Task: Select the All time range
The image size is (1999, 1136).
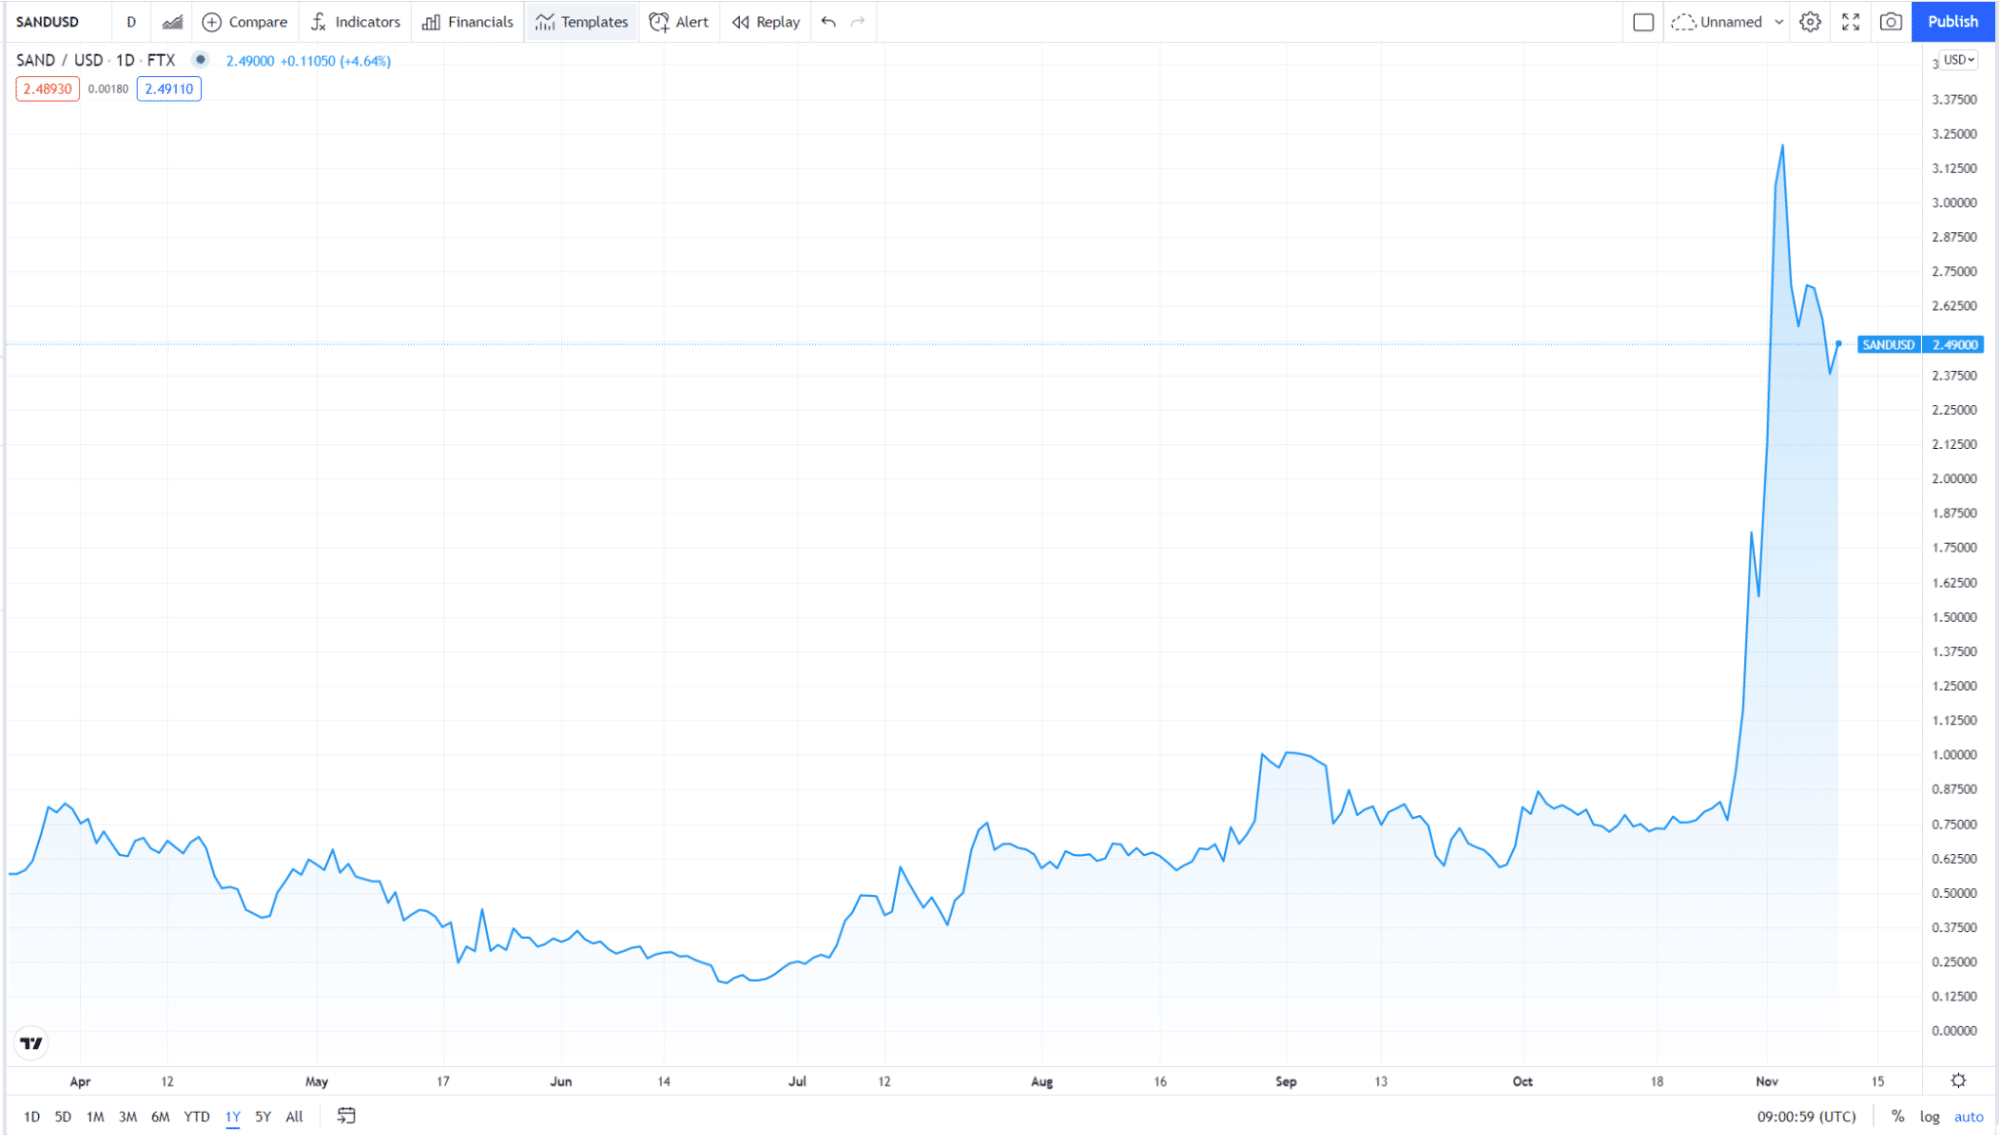Action: [x=294, y=1117]
